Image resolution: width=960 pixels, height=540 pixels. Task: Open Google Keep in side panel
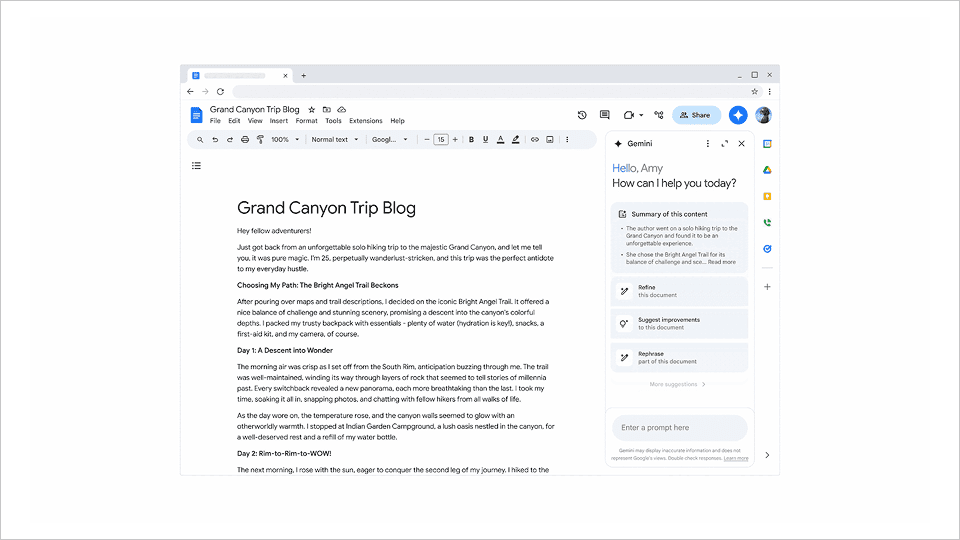767,197
